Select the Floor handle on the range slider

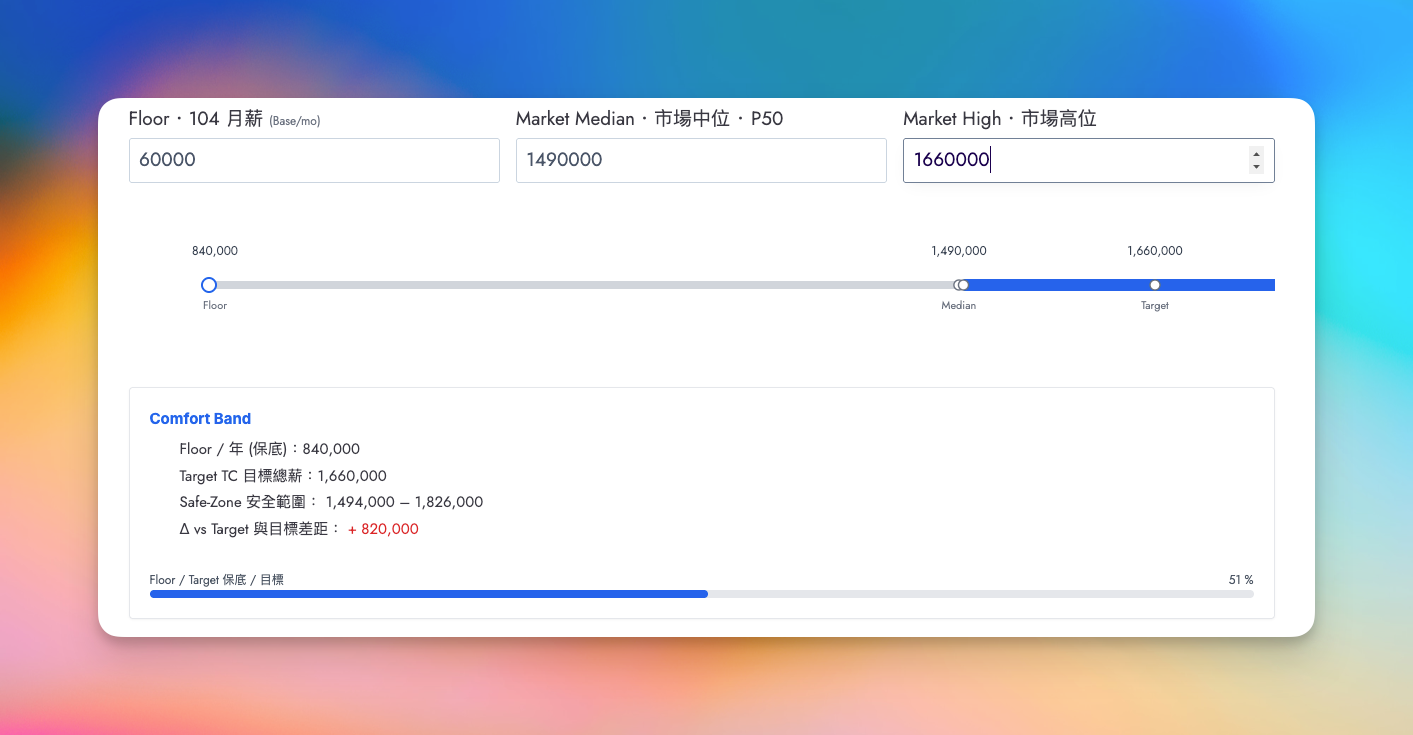(209, 285)
